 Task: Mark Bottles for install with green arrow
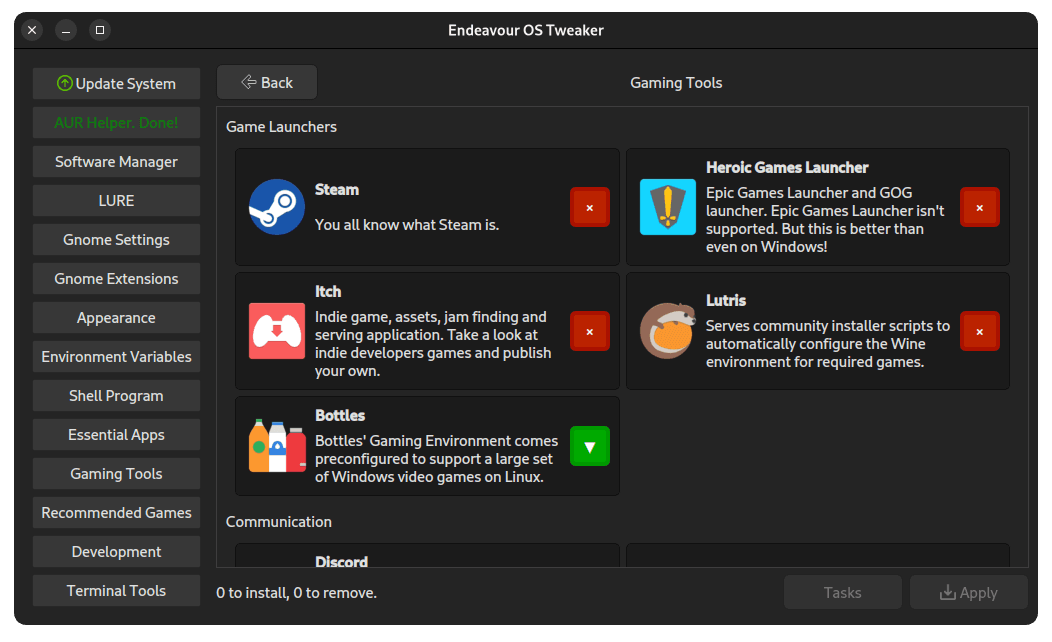(x=590, y=446)
